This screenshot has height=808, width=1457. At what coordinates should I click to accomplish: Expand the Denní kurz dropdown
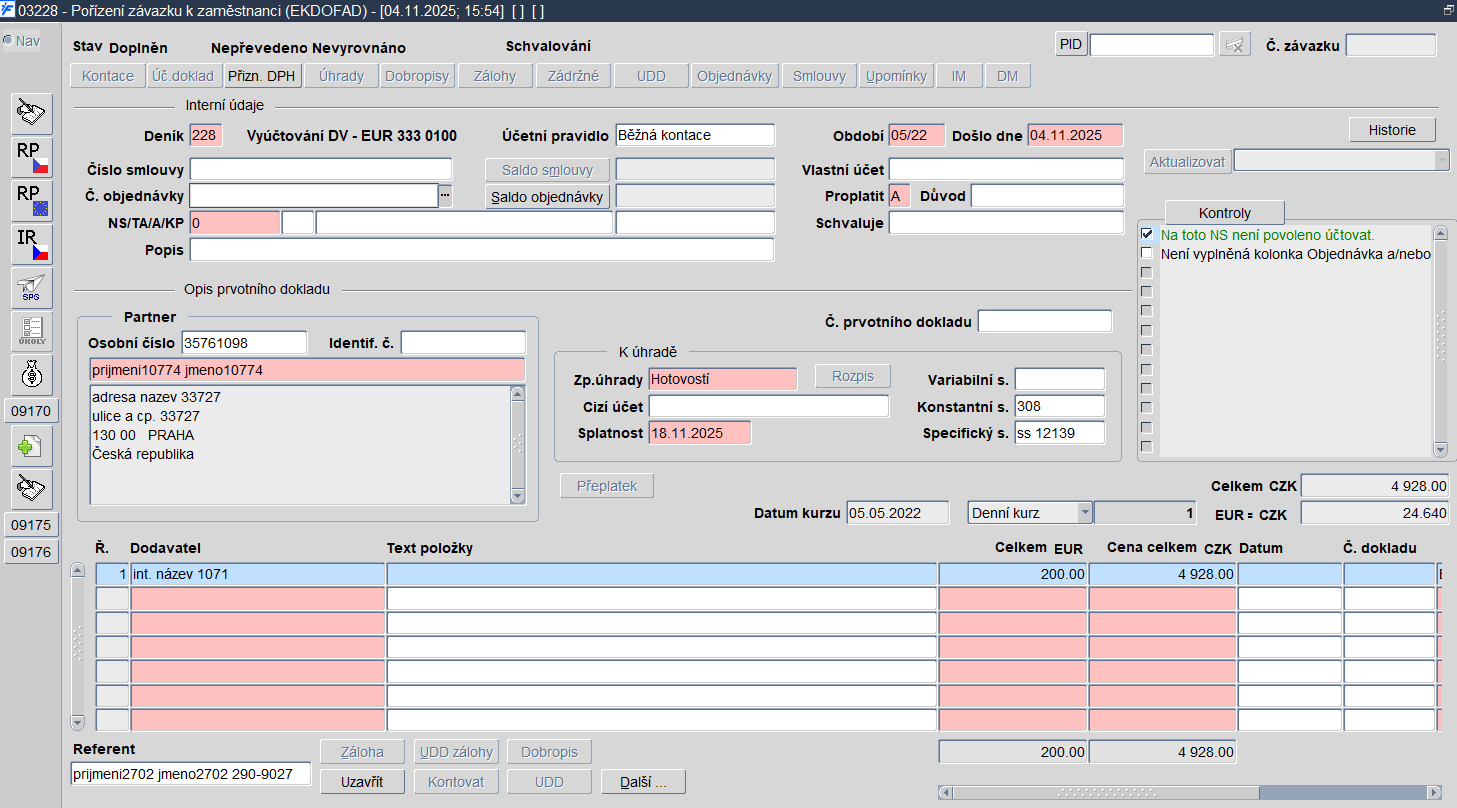pos(1084,513)
